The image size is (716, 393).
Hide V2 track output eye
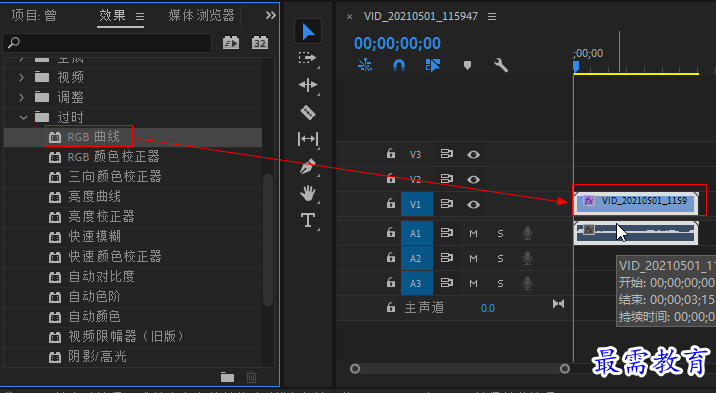coord(473,179)
